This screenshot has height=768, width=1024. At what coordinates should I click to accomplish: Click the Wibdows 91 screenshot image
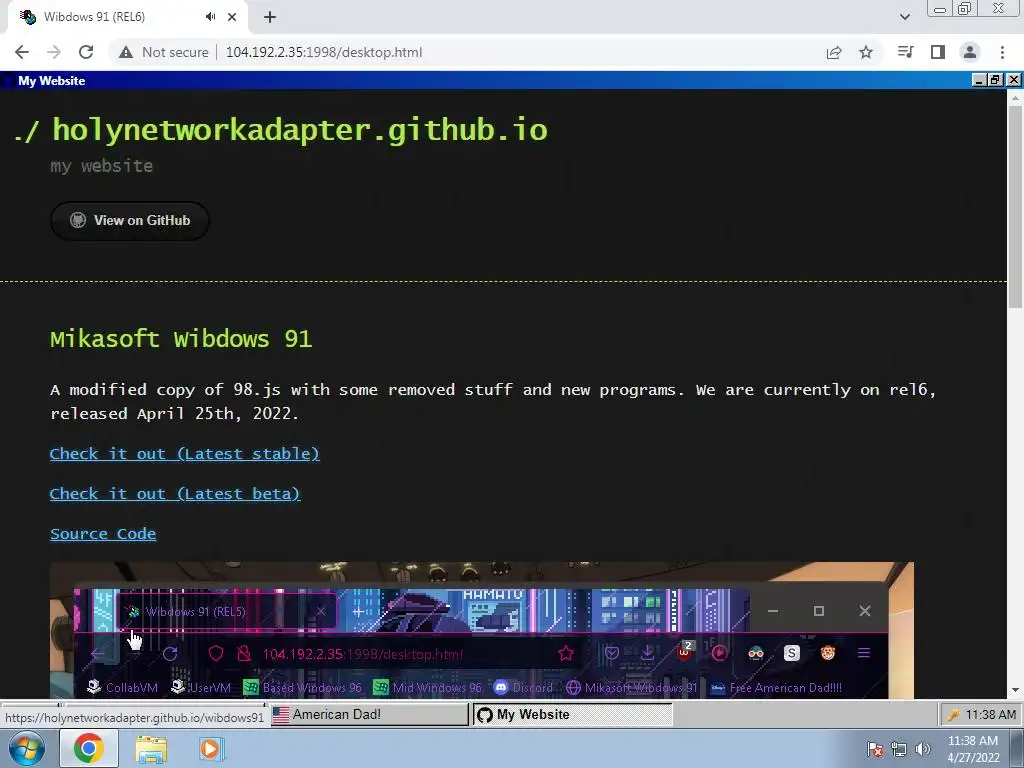pyautogui.click(x=482, y=630)
